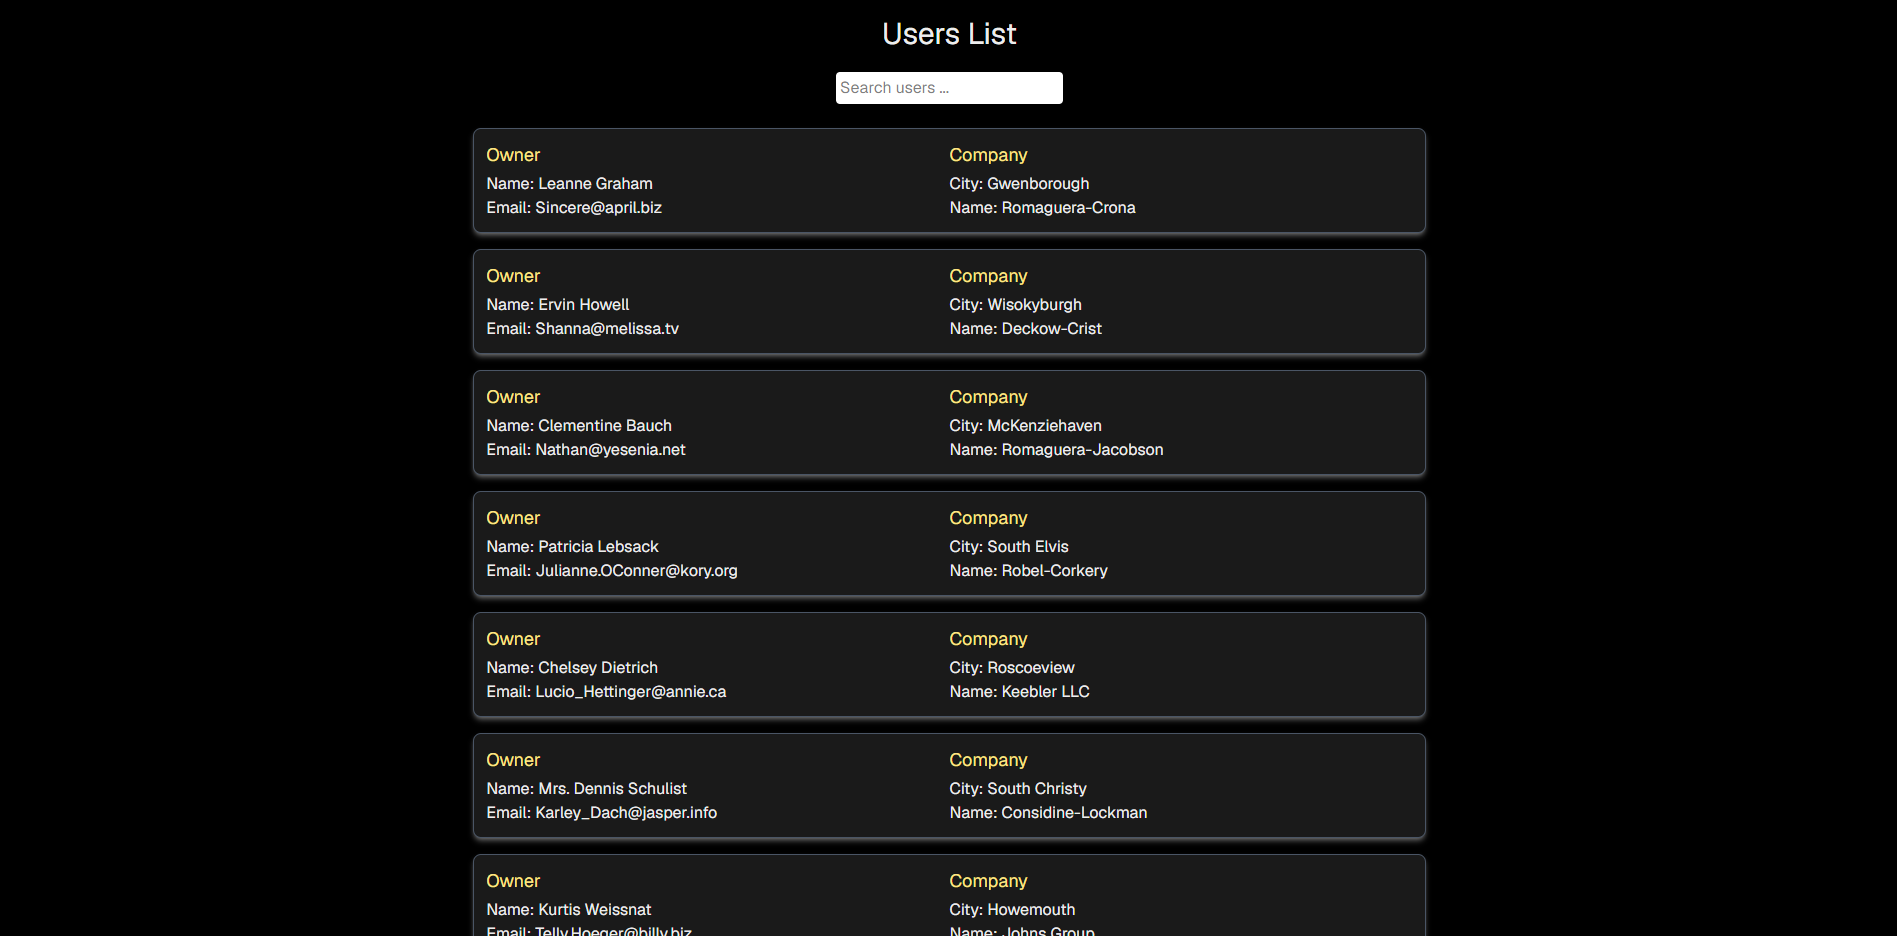Click Company heading in Roscoeview card
This screenshot has width=1897, height=936.
pos(988,639)
